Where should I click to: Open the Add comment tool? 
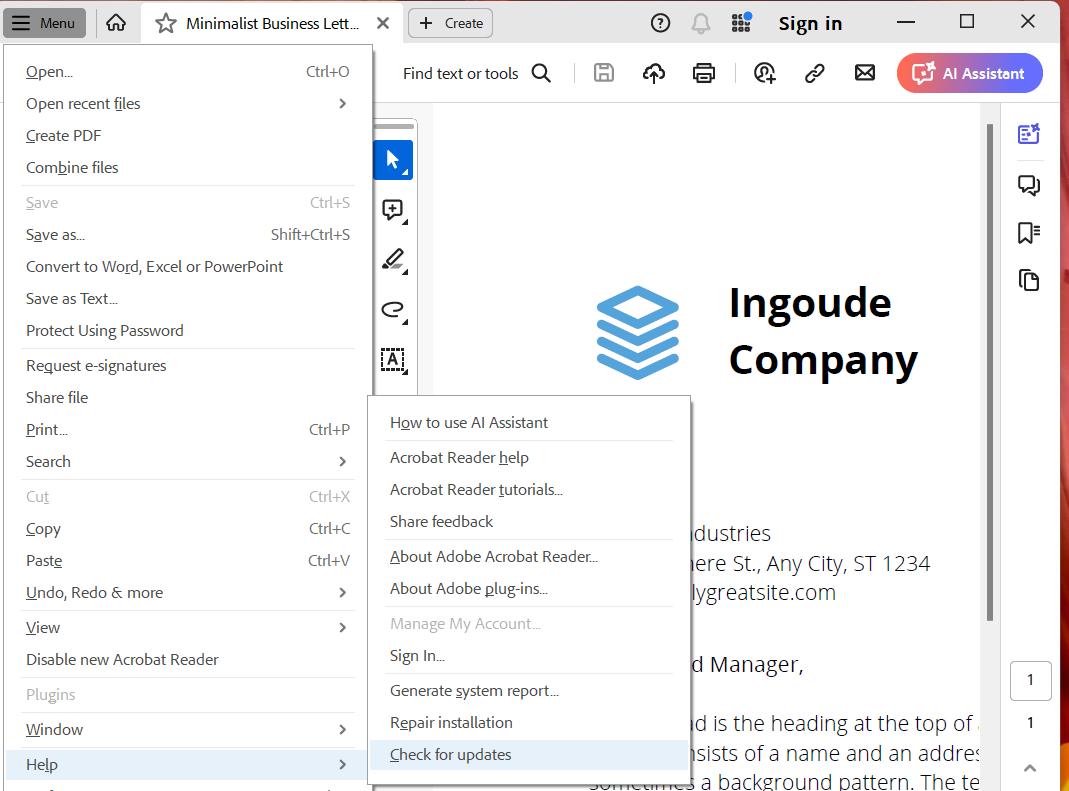[393, 211]
